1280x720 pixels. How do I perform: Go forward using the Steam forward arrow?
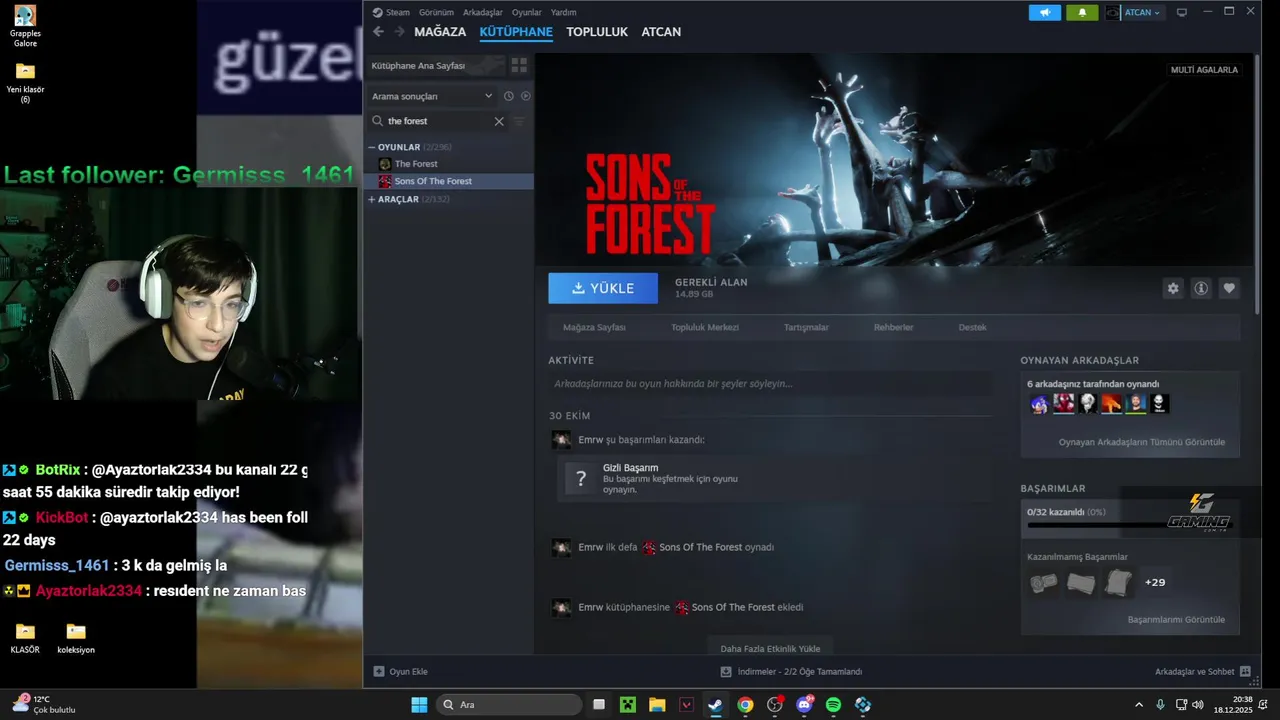(397, 32)
